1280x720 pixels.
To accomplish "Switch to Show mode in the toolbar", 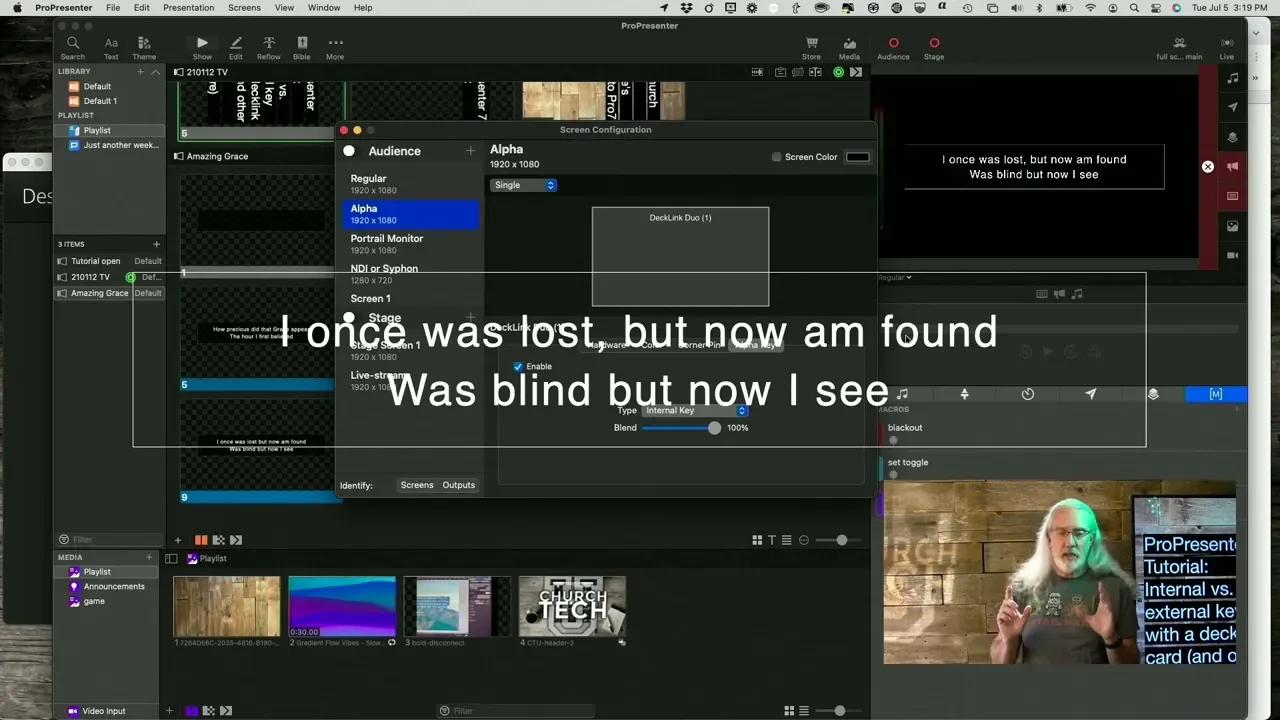I will [202, 44].
